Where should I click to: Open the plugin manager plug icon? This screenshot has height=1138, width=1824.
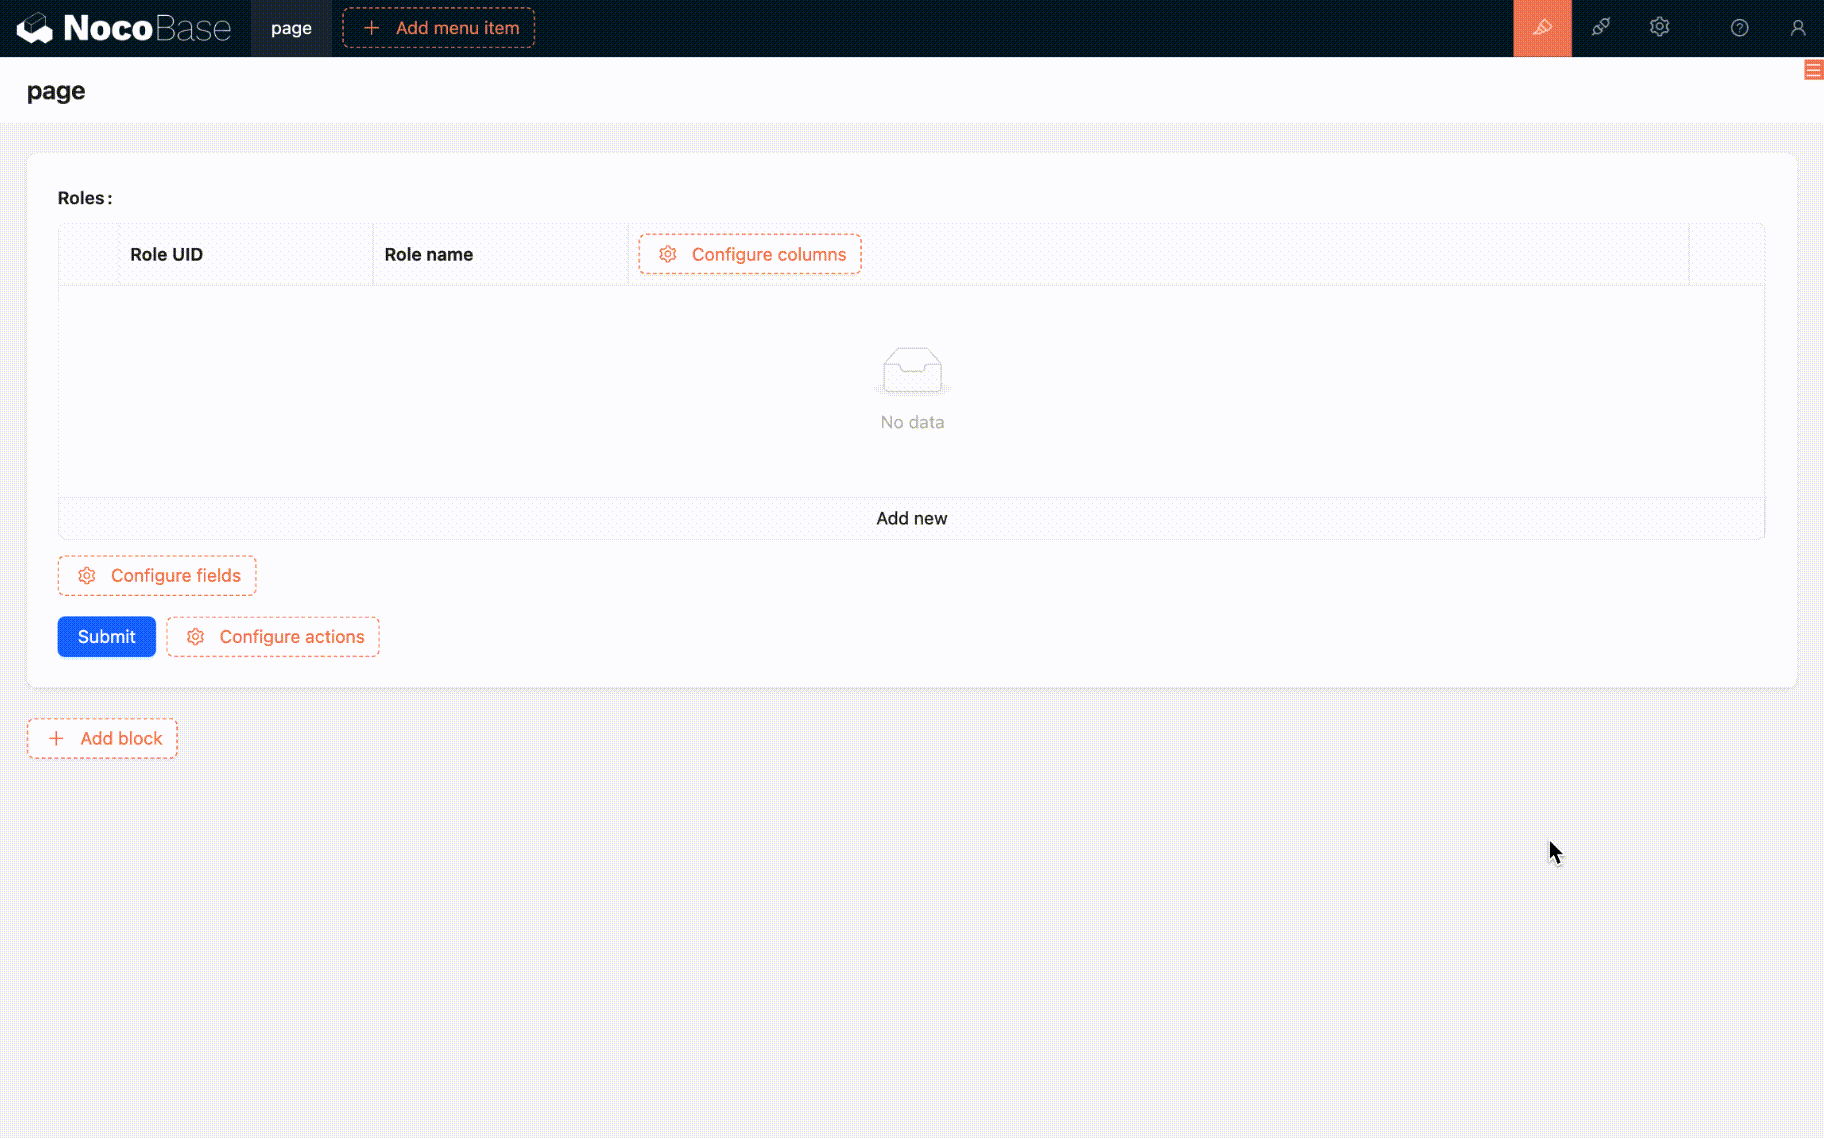[x=1601, y=28]
